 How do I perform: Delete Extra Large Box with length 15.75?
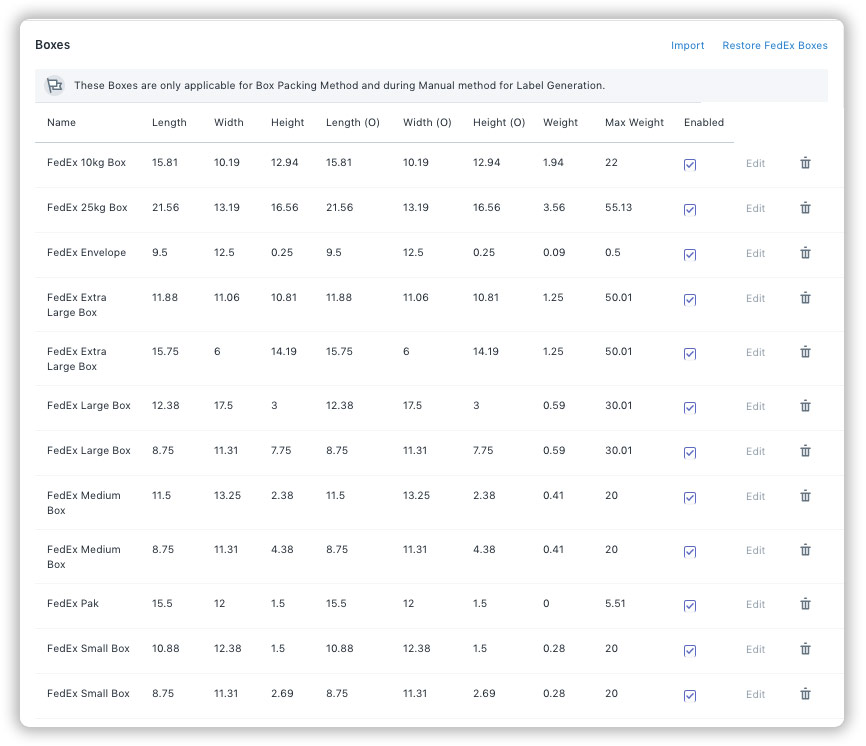[805, 352]
